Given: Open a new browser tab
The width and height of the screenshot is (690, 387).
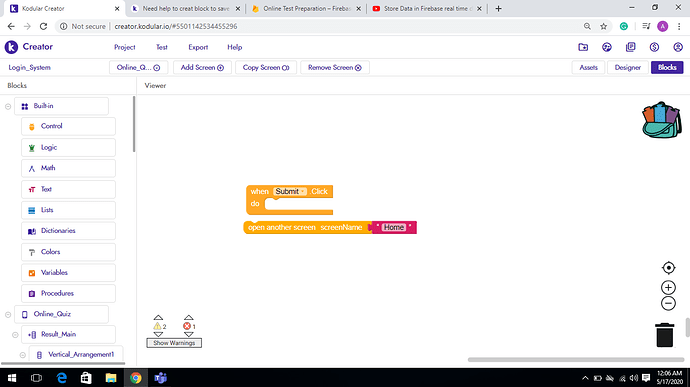Looking at the screenshot, I should click(x=498, y=8).
